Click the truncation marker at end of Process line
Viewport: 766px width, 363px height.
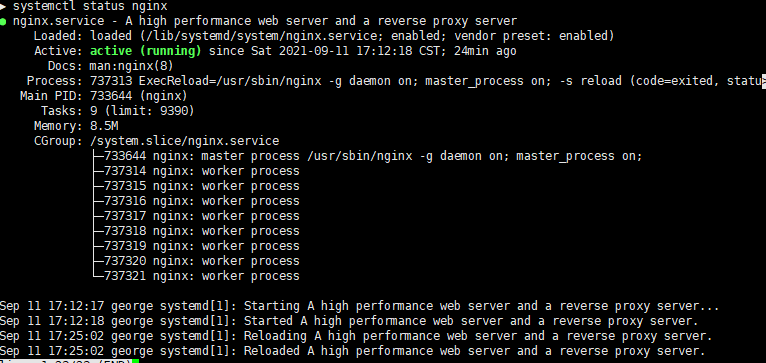(763, 81)
